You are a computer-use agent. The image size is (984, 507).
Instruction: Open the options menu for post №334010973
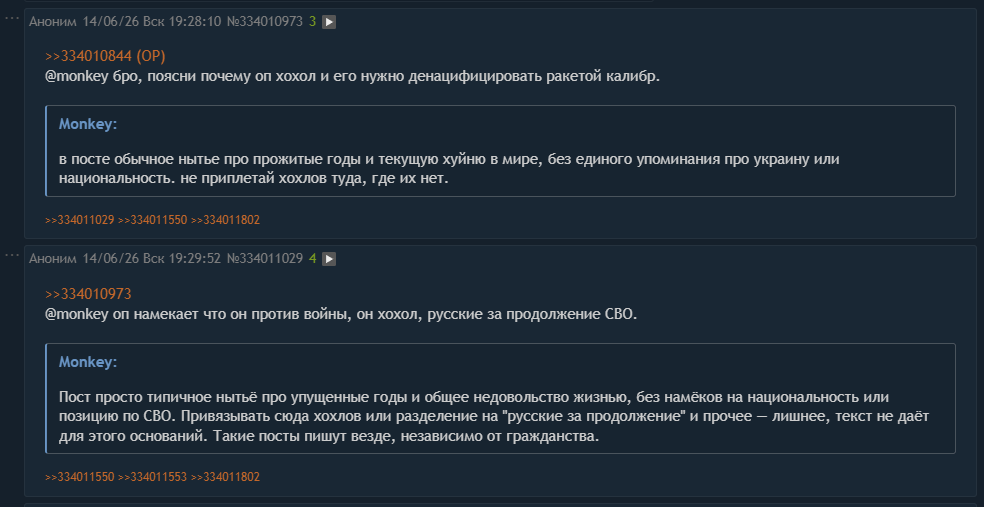coord(12,18)
